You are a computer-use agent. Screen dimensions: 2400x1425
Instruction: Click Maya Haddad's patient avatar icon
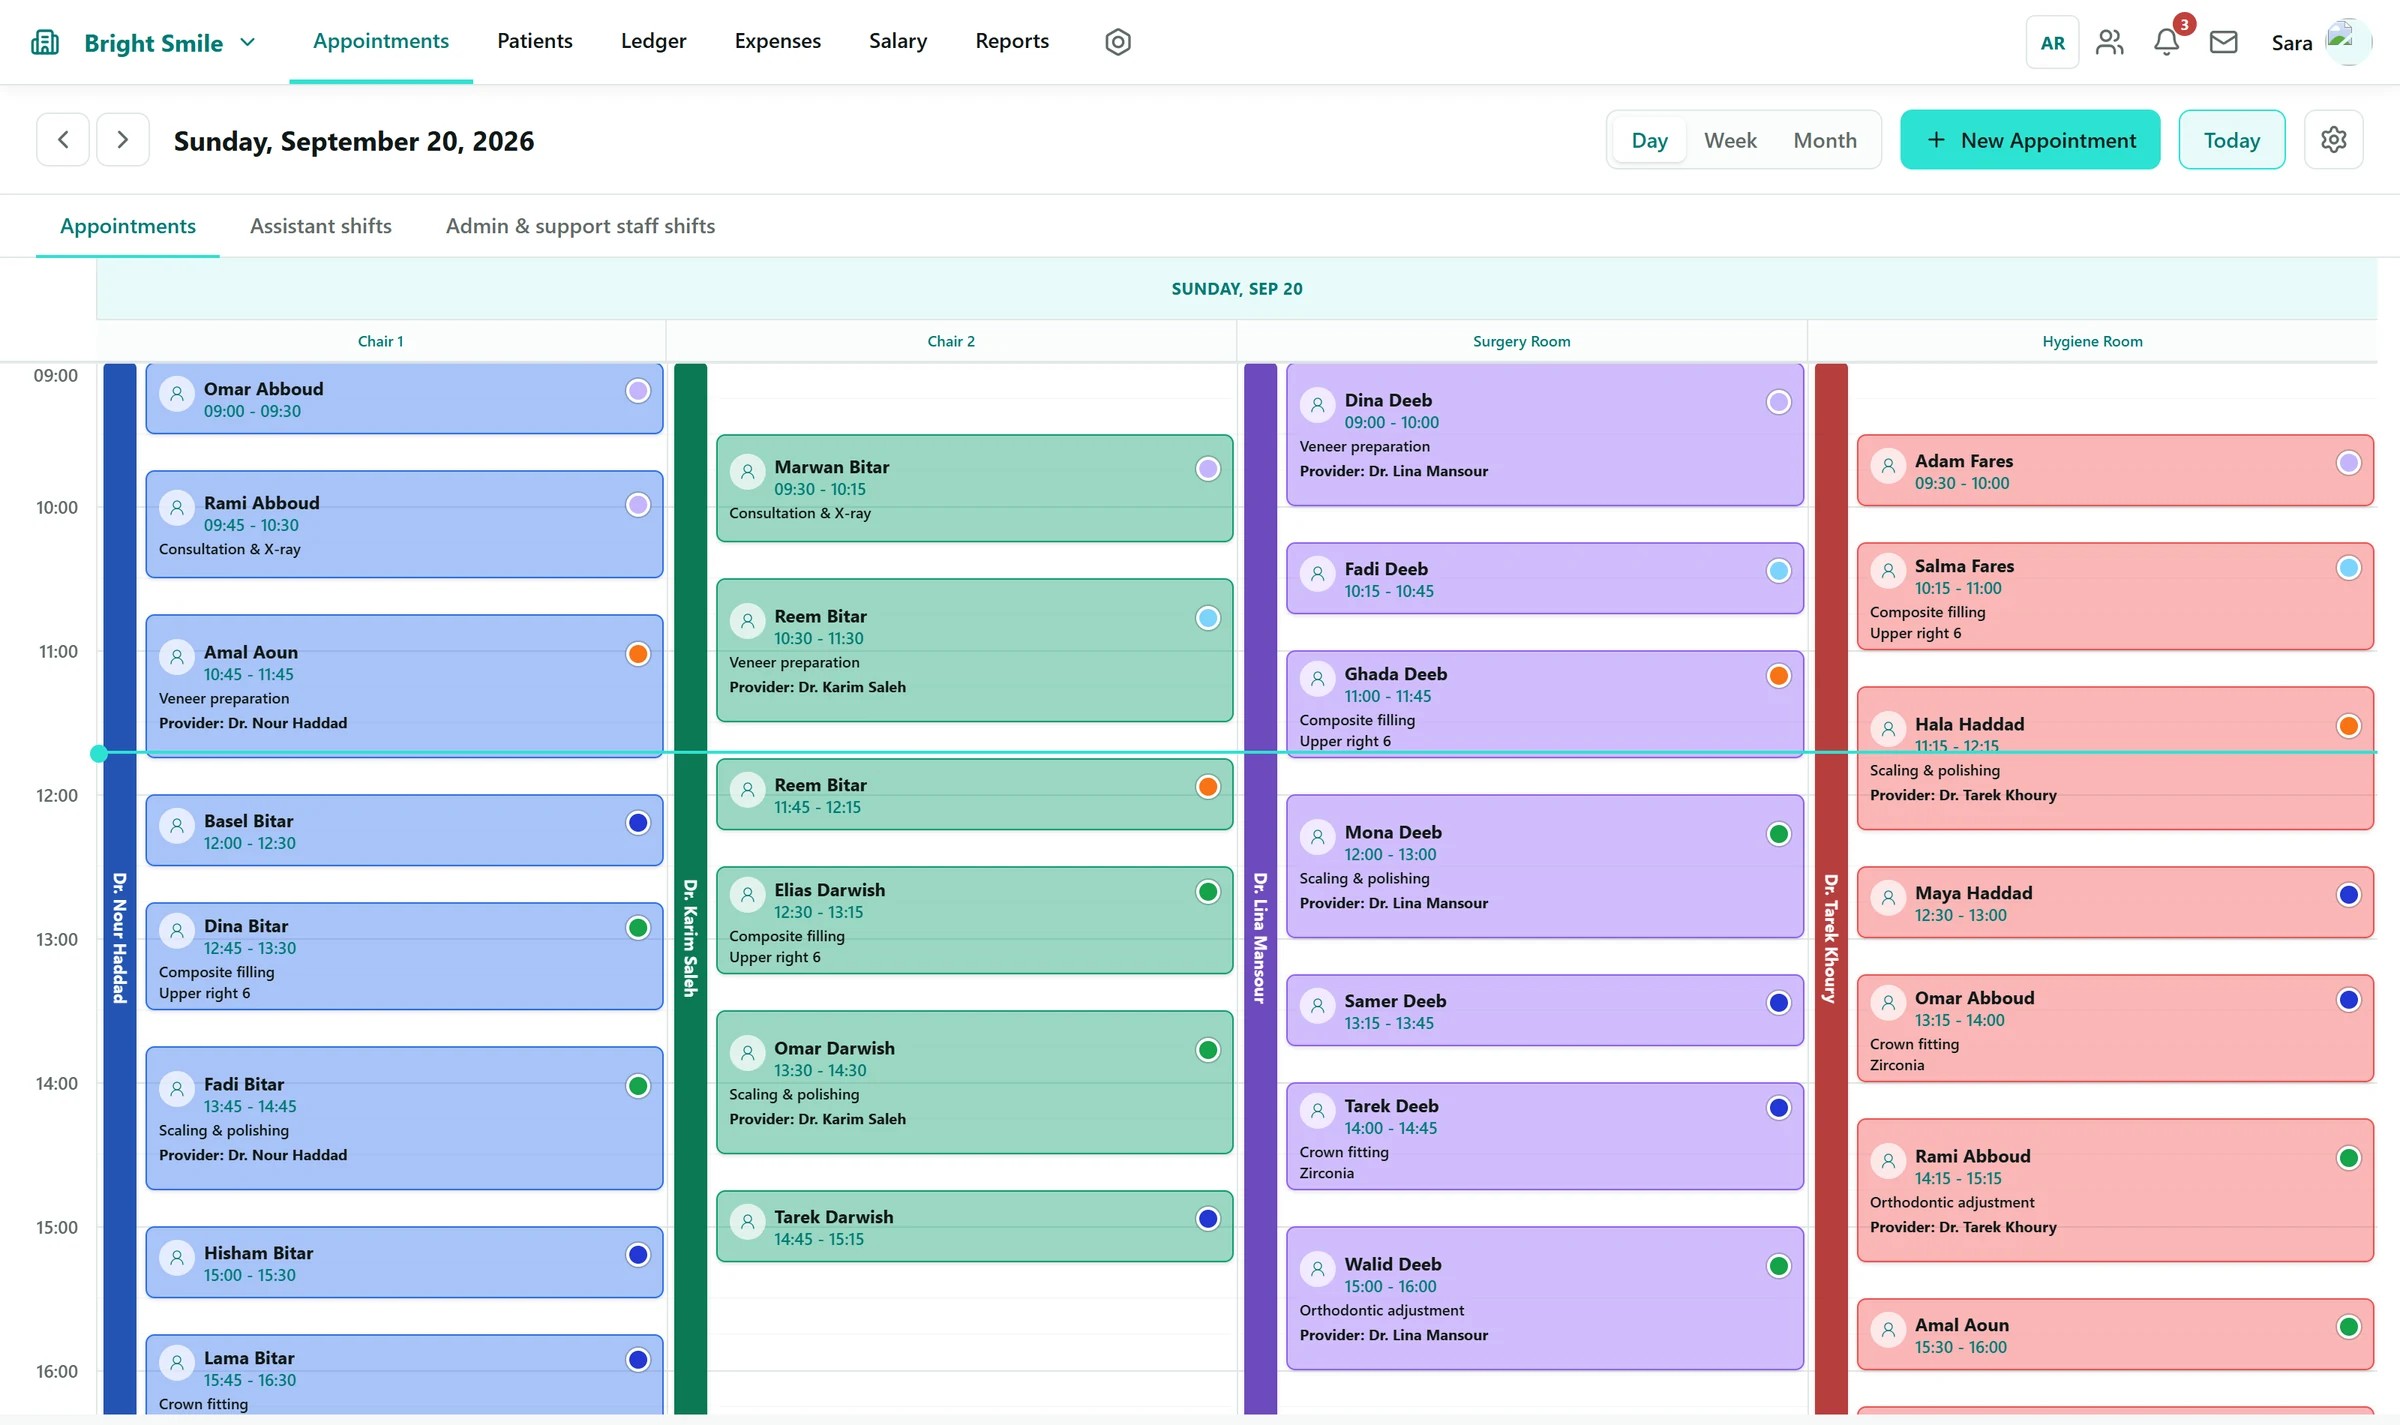(x=1888, y=897)
